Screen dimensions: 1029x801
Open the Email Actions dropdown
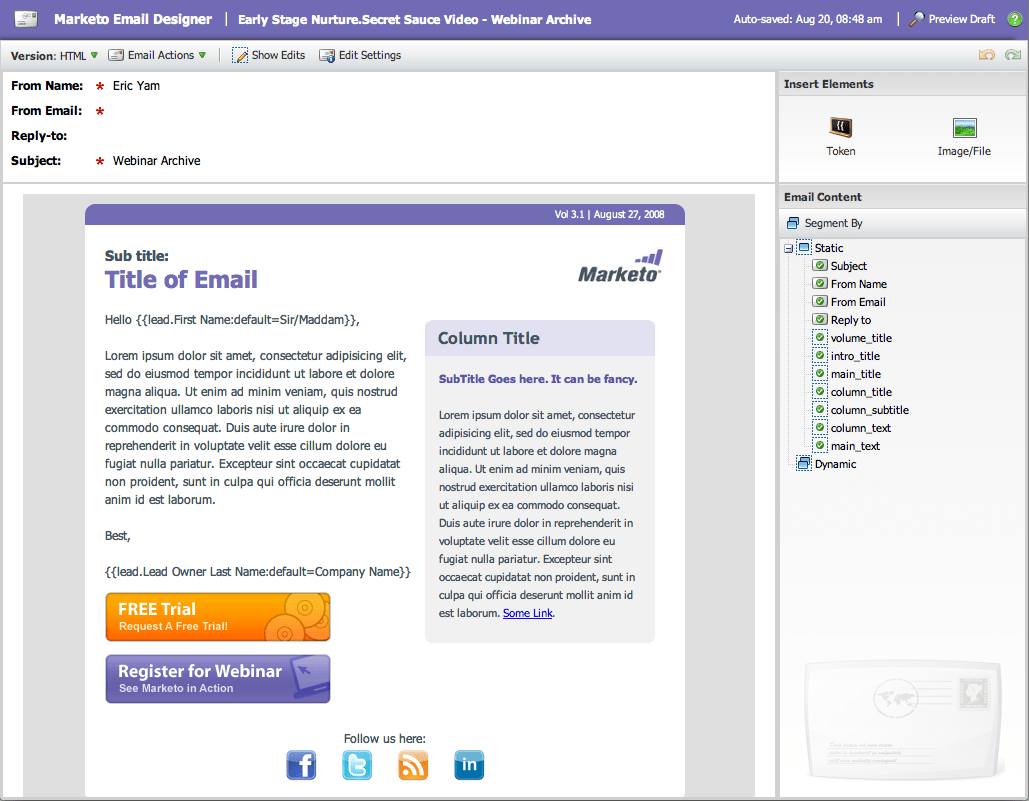pyautogui.click(x=160, y=55)
